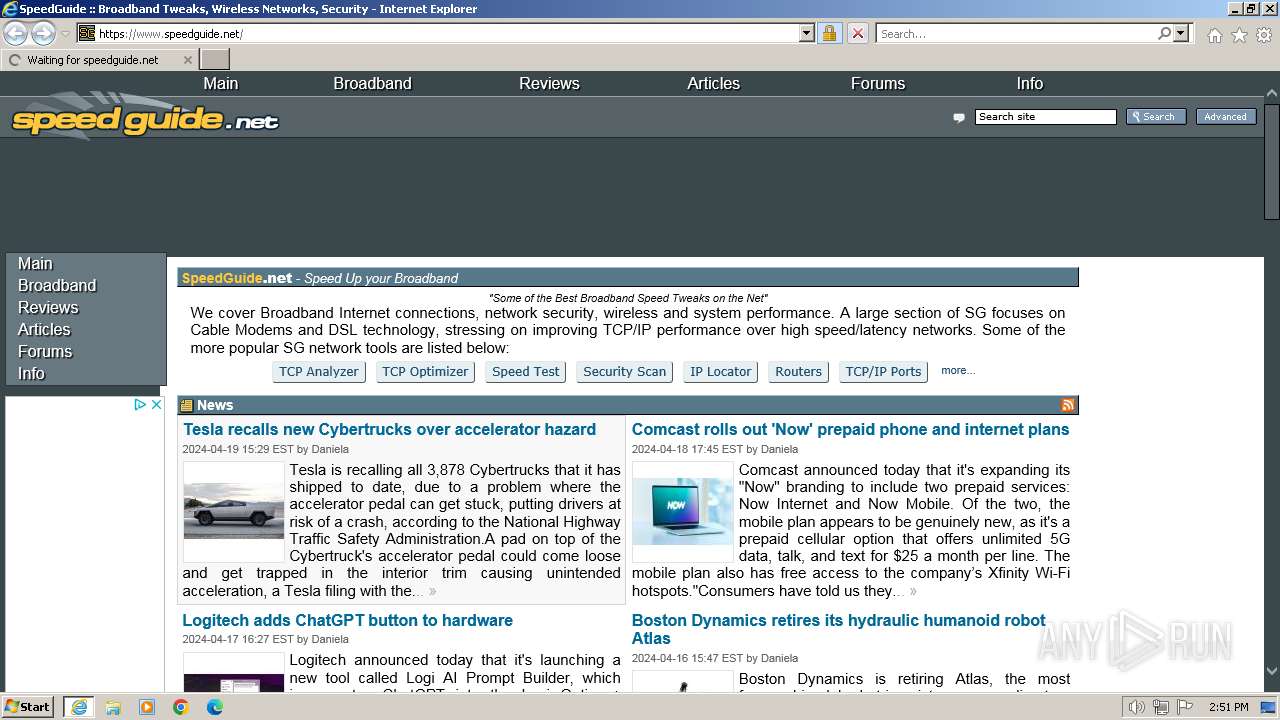Open Reviews in the left sidebar
1280x720 pixels.
(x=48, y=308)
